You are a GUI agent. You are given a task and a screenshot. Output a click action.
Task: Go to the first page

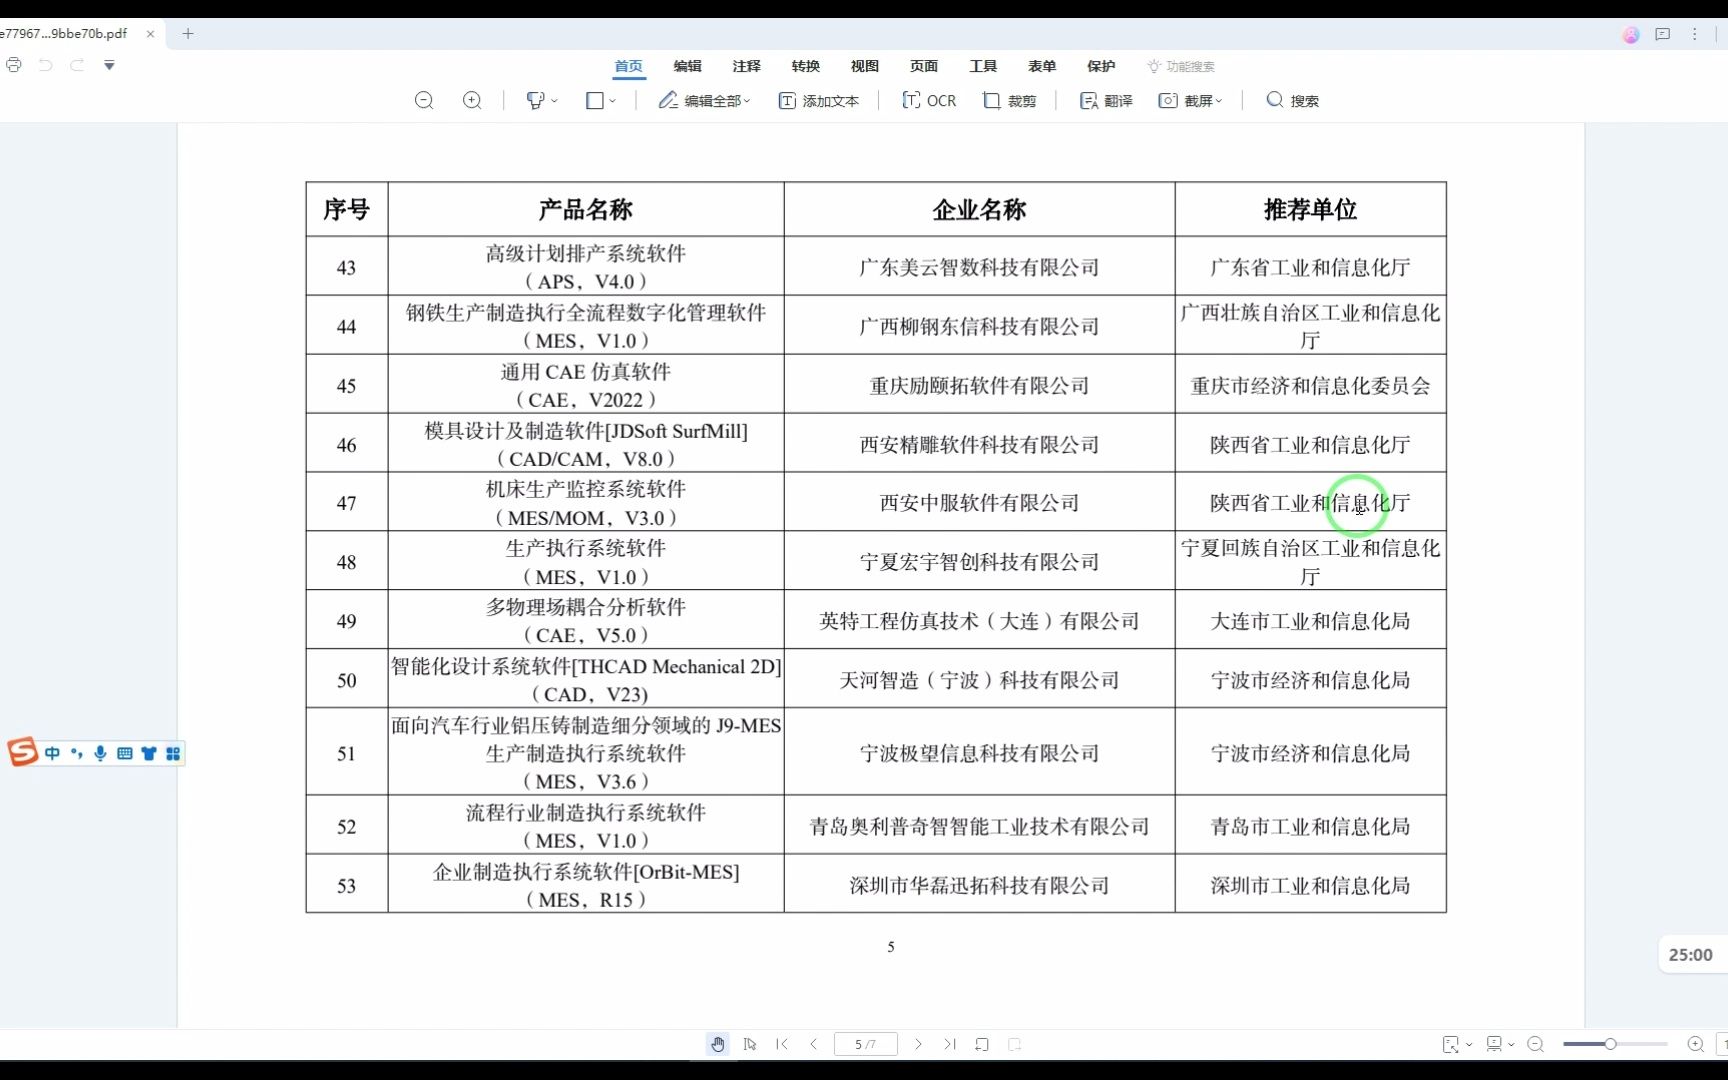coord(782,1044)
